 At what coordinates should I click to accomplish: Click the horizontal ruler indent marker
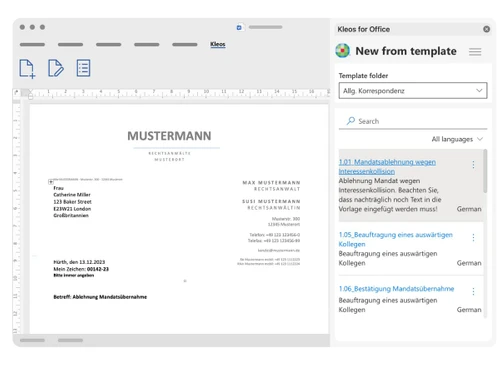(x=30, y=95)
